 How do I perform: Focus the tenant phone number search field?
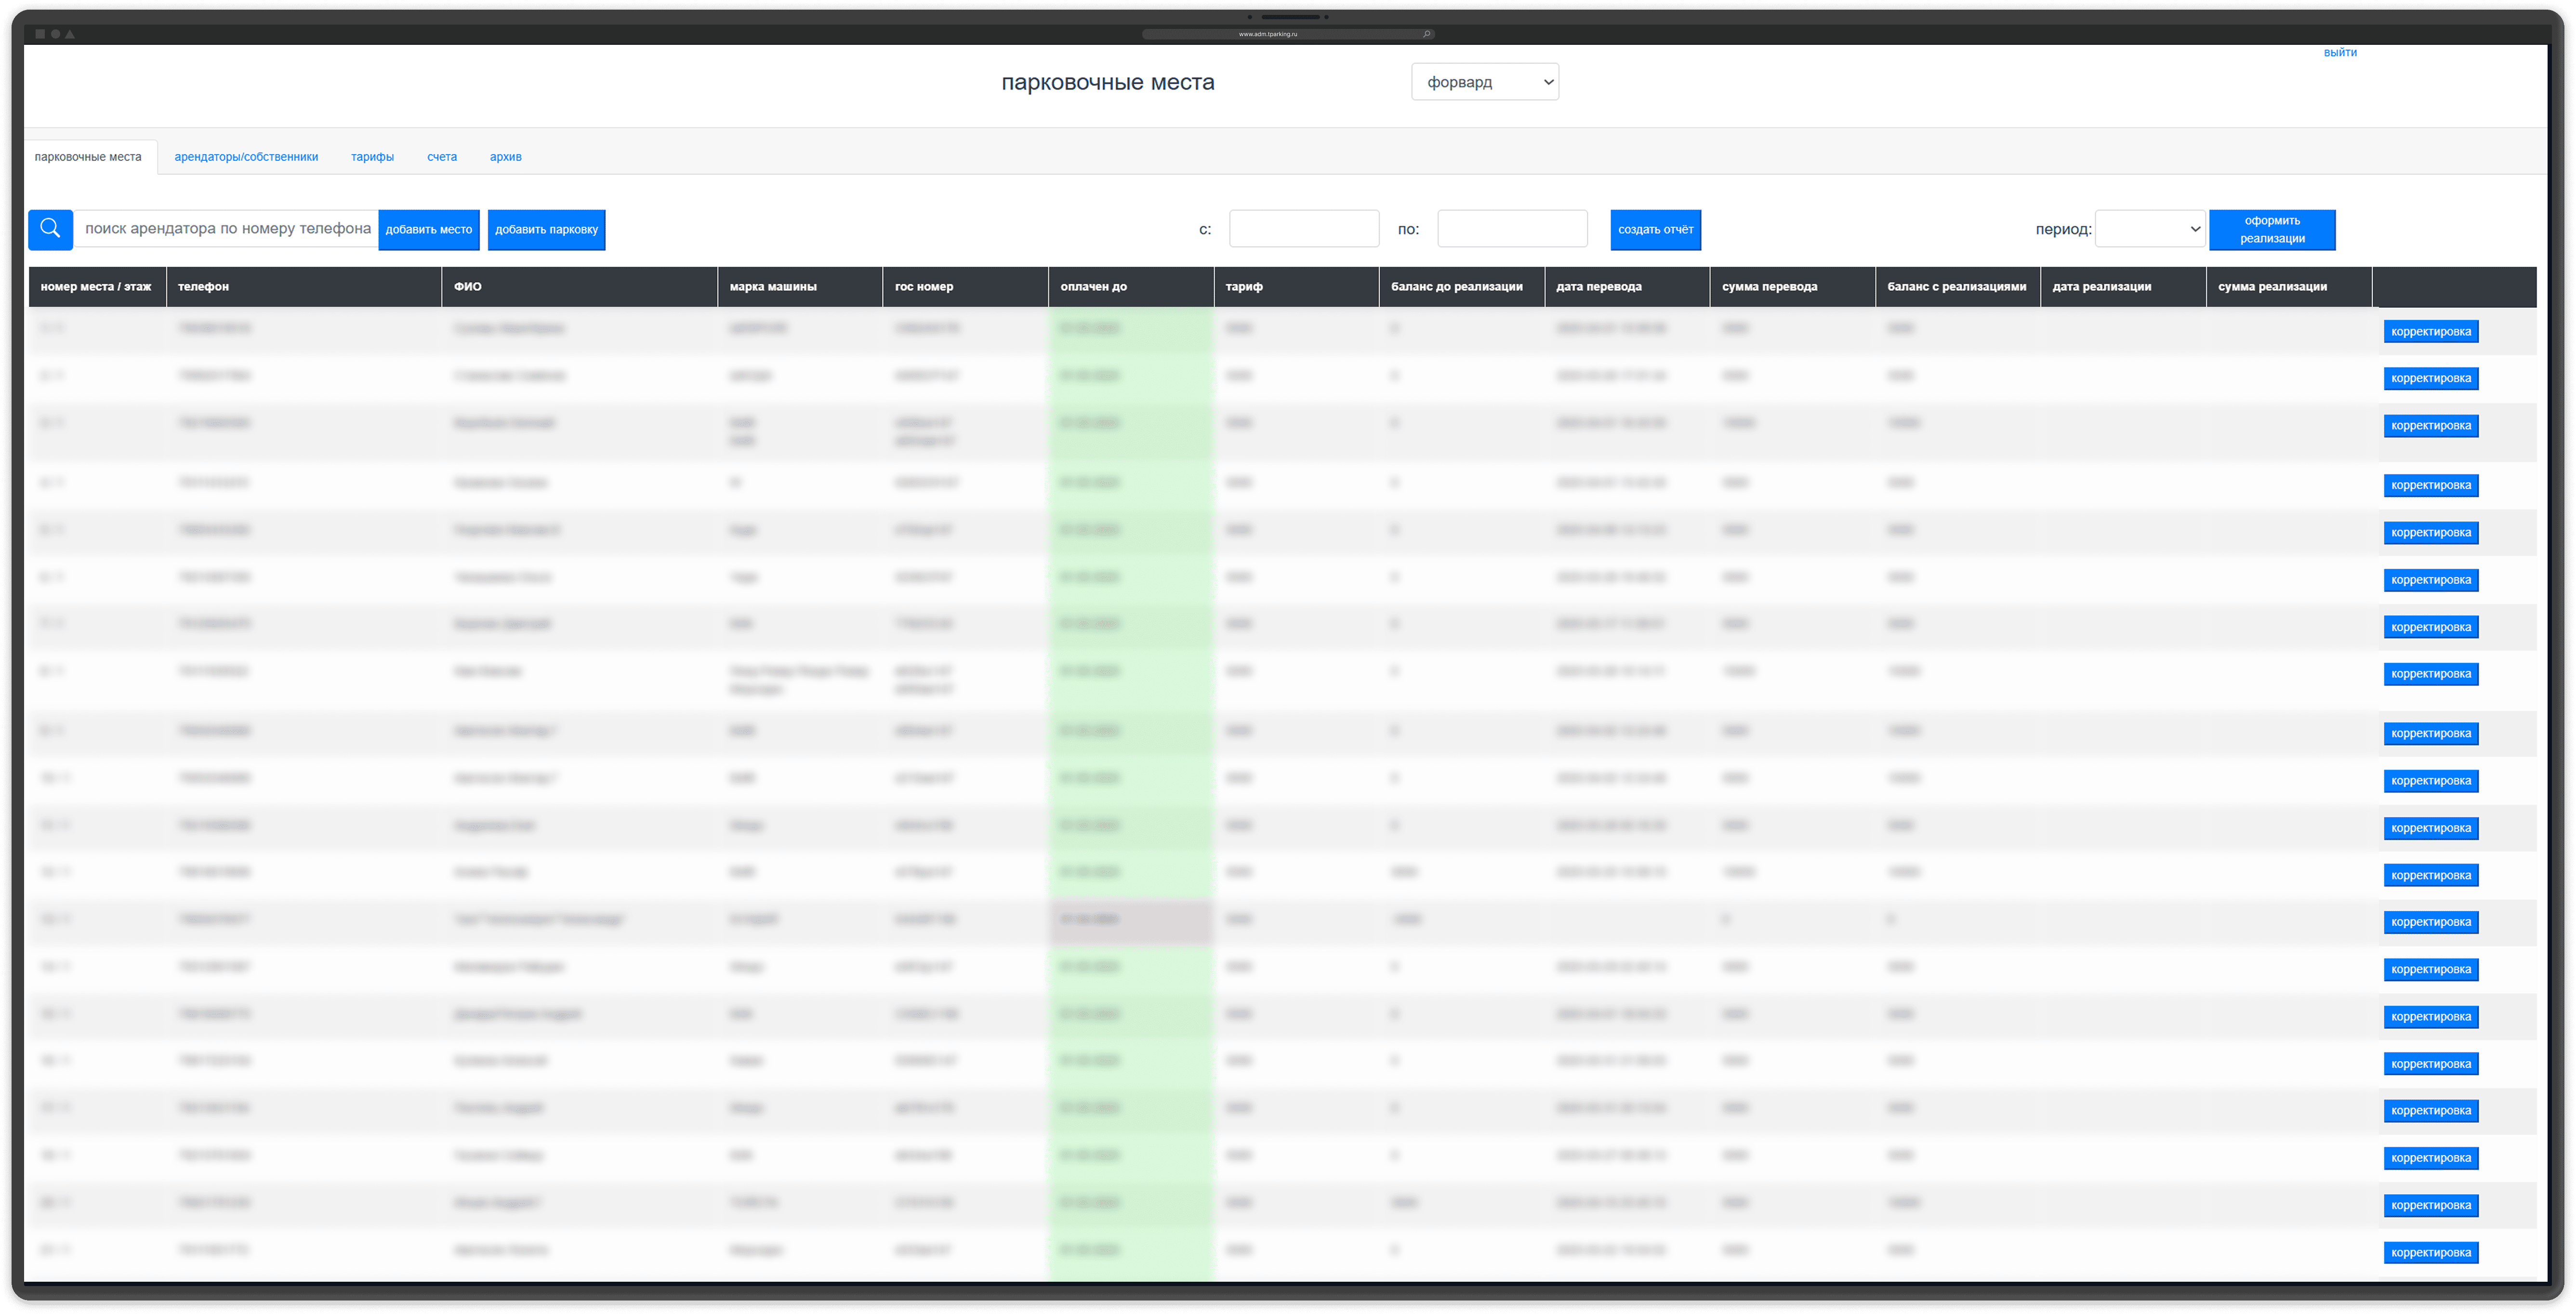click(227, 229)
